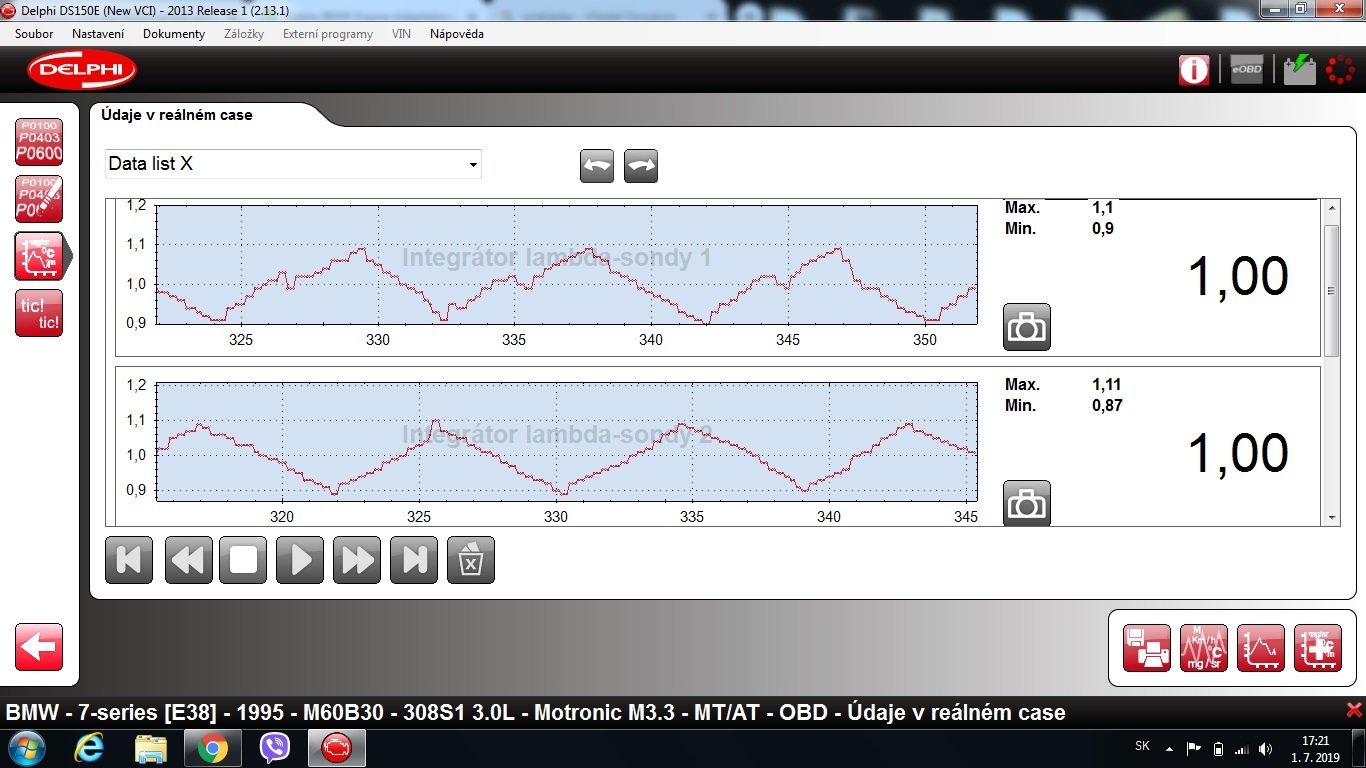The width and height of the screenshot is (1366, 768).
Task: Click the save and print report icon
Action: click(x=1146, y=647)
